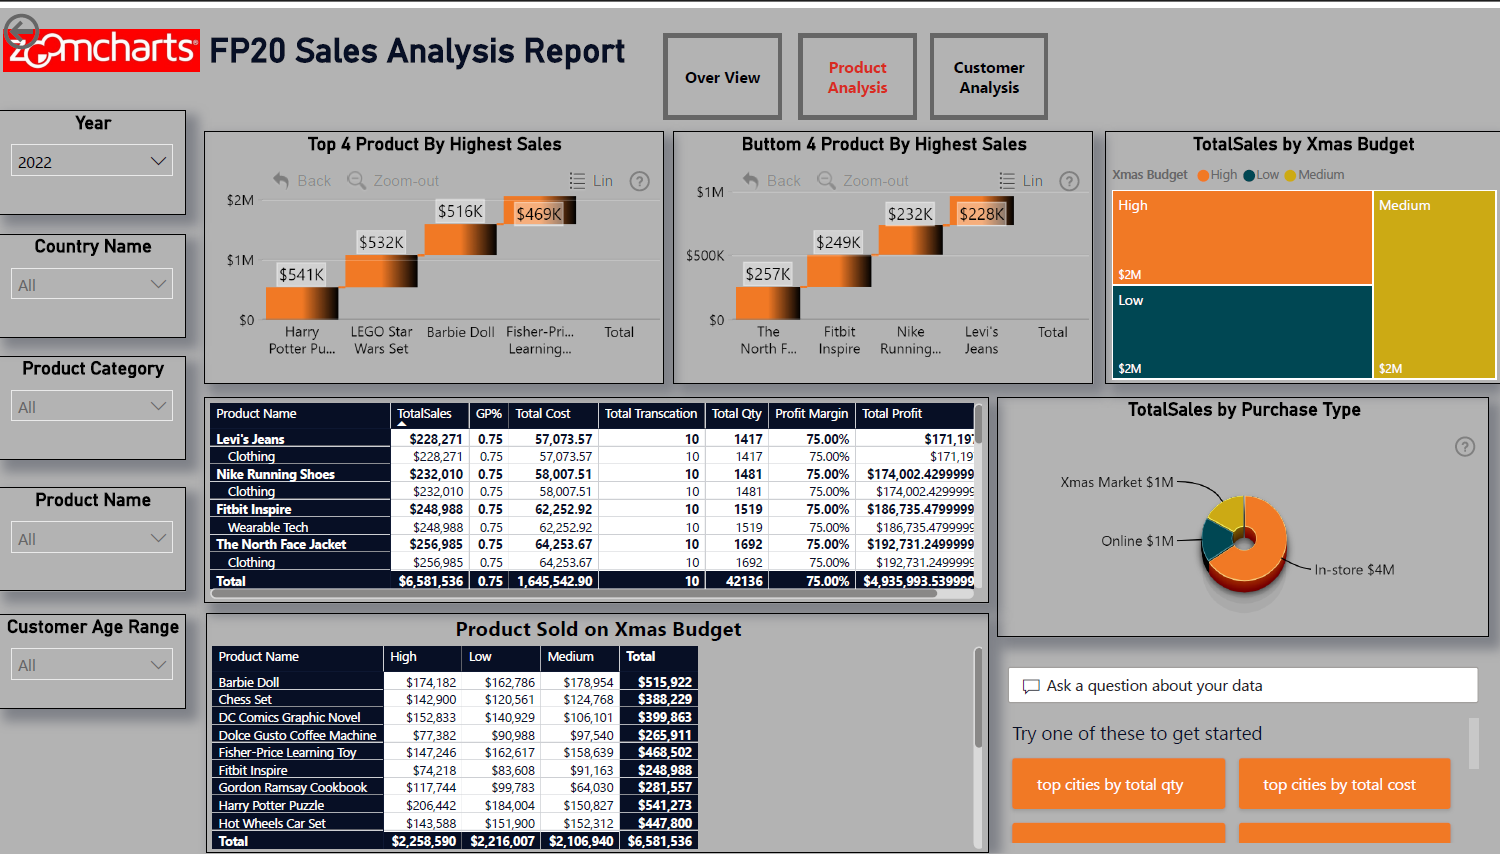Click help icon in TotalSales by Purchase Type

point(1465,447)
